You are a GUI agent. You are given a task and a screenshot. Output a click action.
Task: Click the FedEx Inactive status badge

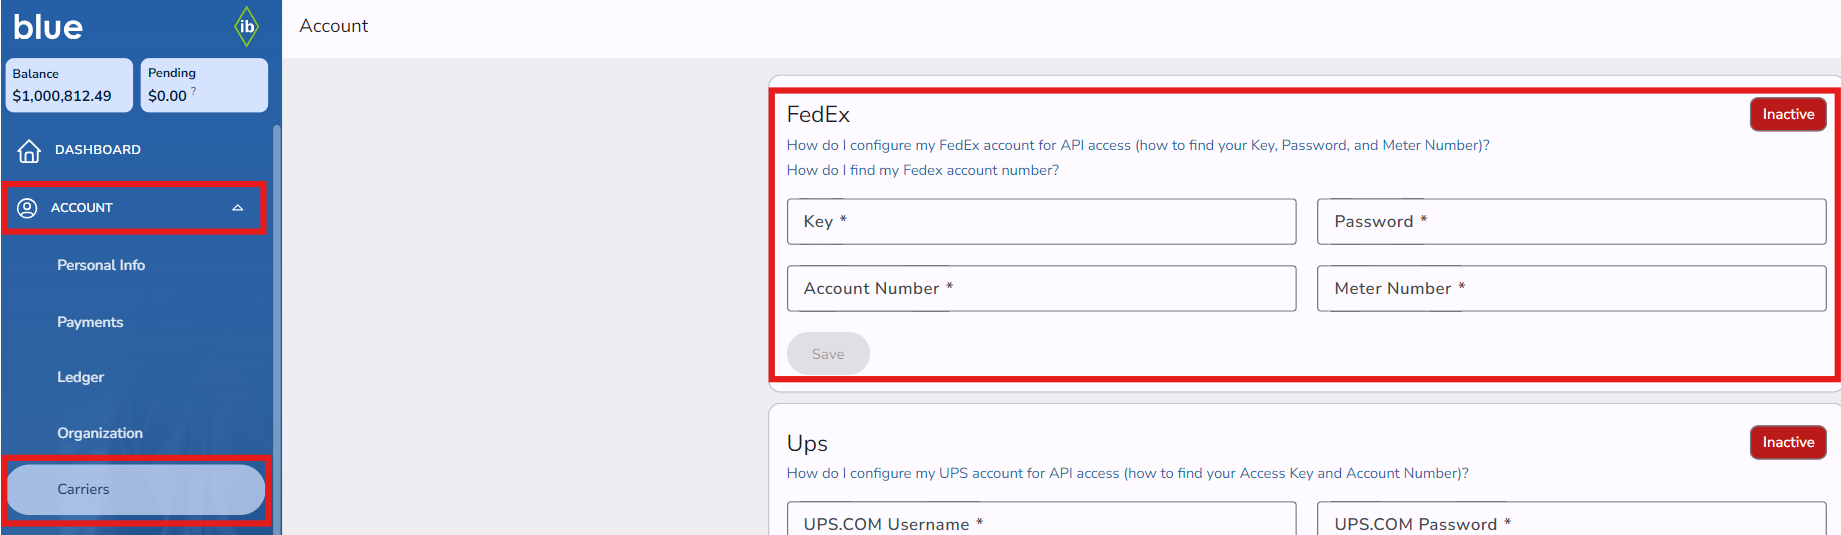[x=1787, y=114]
